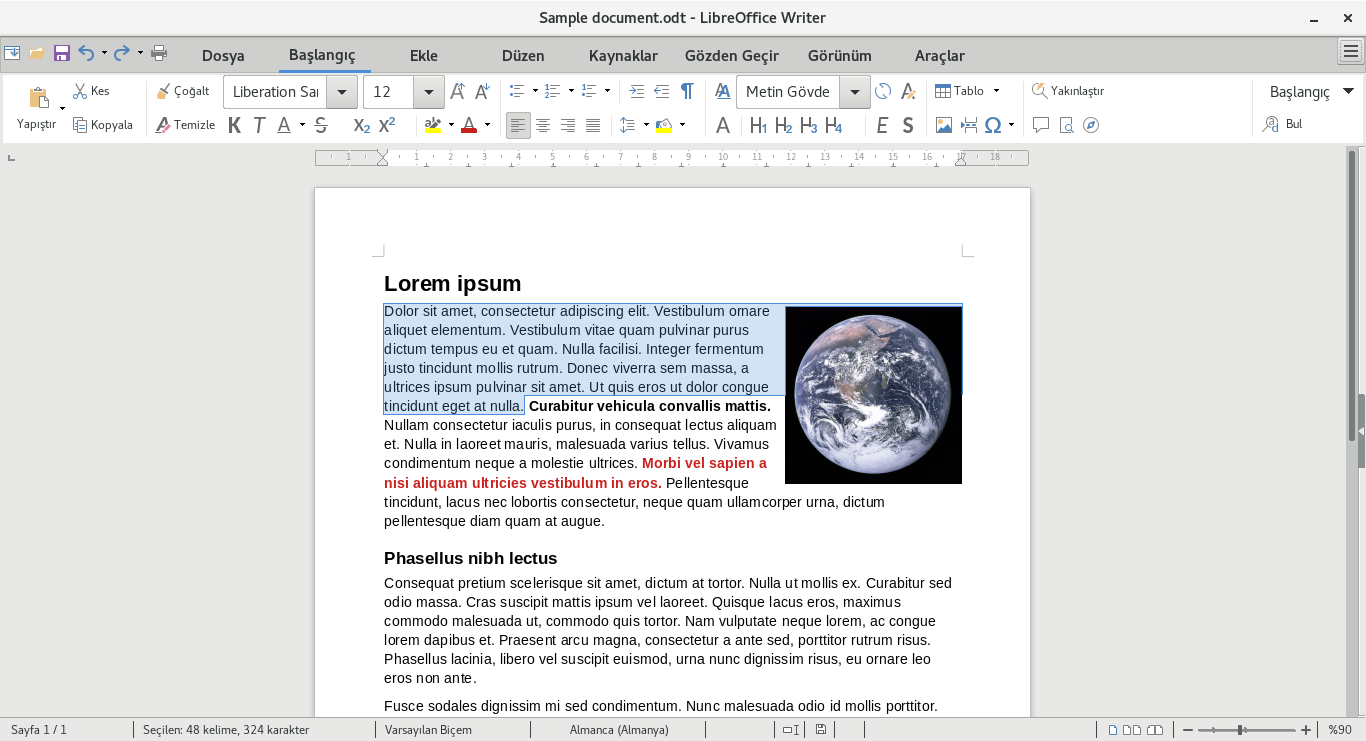The height and width of the screenshot is (741, 1366).
Task: Select the Earth image in the document
Action: [873, 395]
